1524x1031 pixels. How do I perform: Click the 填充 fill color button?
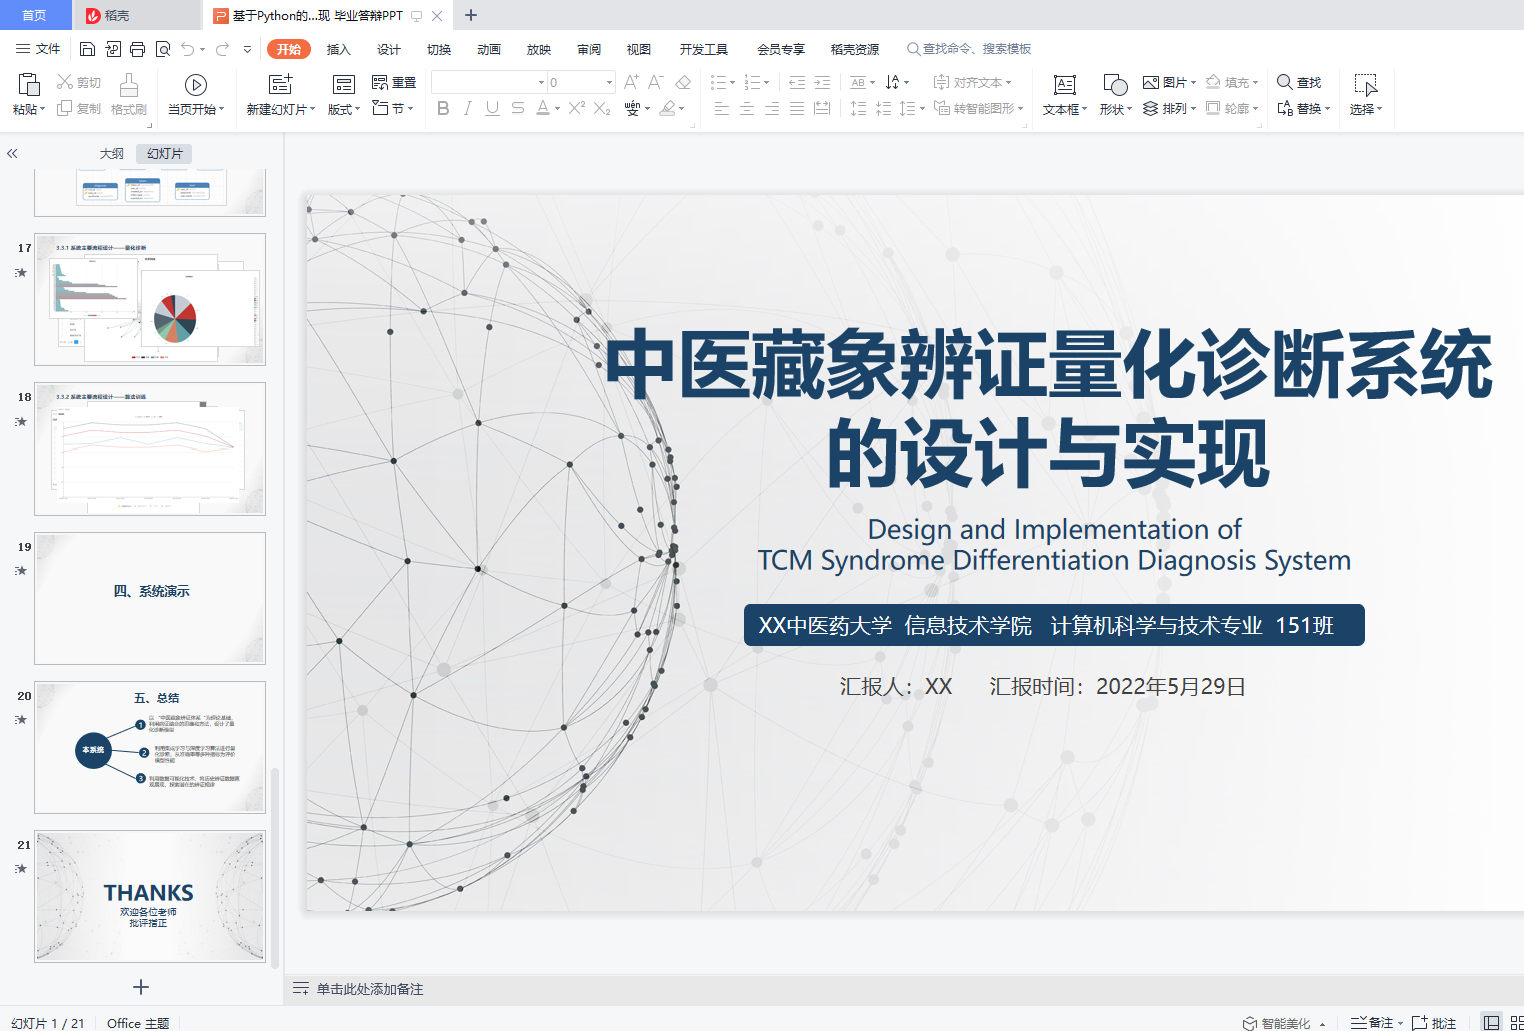1231,82
